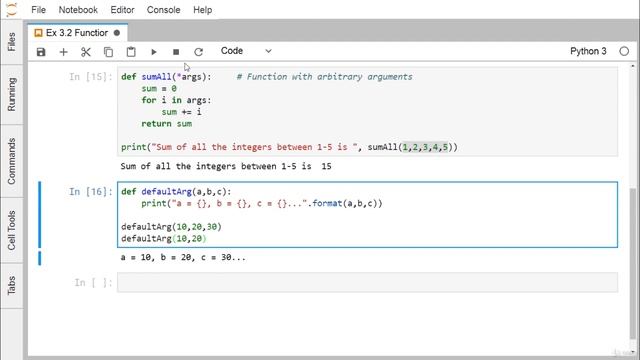Cut the selected cell with scissors icon
Screen dimensions: 640x360
(86, 52)
